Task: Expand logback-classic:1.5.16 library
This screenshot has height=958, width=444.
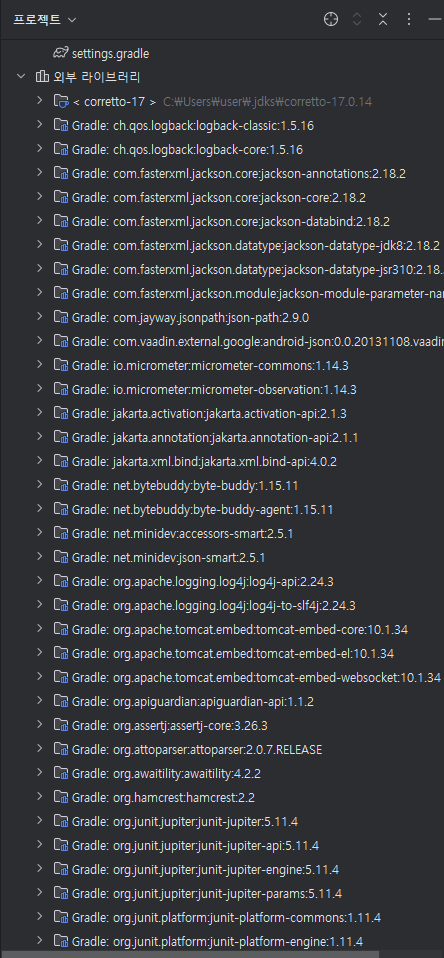Action: 40,124
